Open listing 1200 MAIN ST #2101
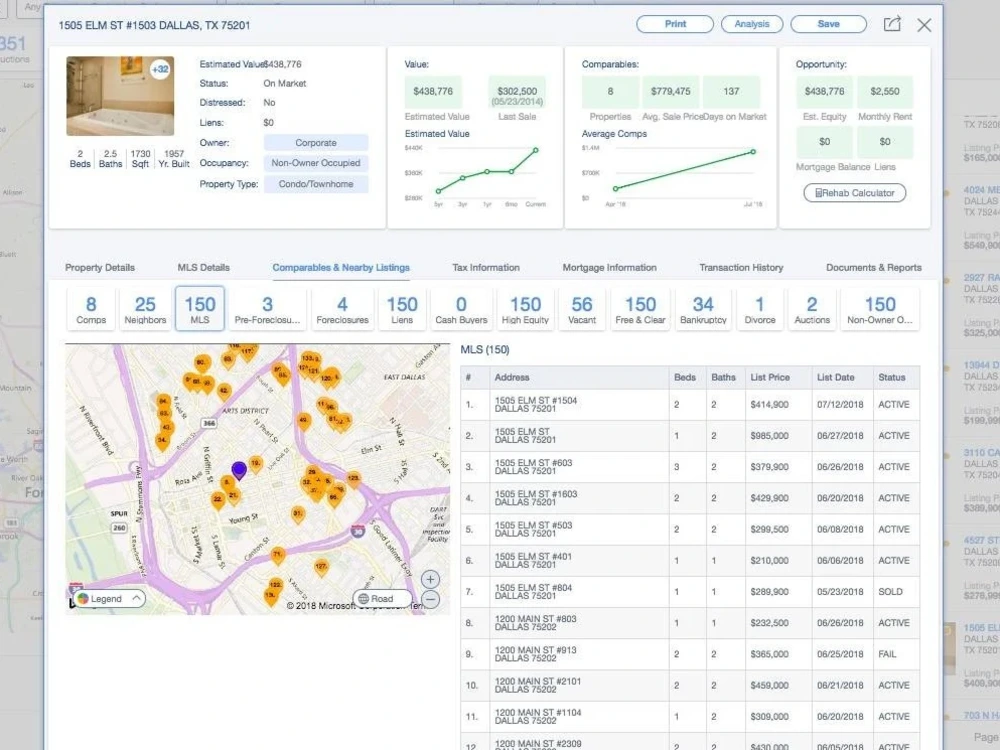 [x=690, y=686]
